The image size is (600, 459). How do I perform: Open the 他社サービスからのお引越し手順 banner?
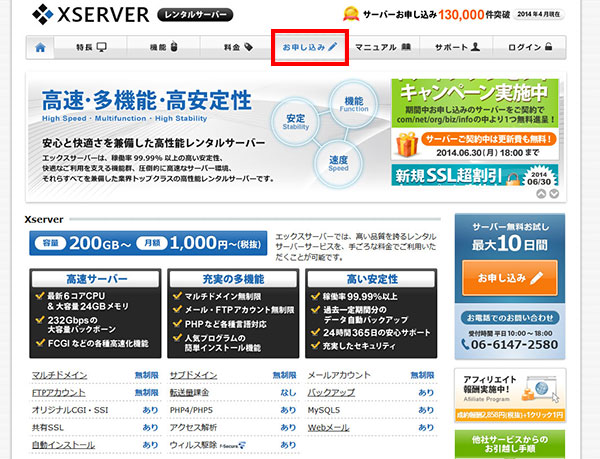[510, 444]
